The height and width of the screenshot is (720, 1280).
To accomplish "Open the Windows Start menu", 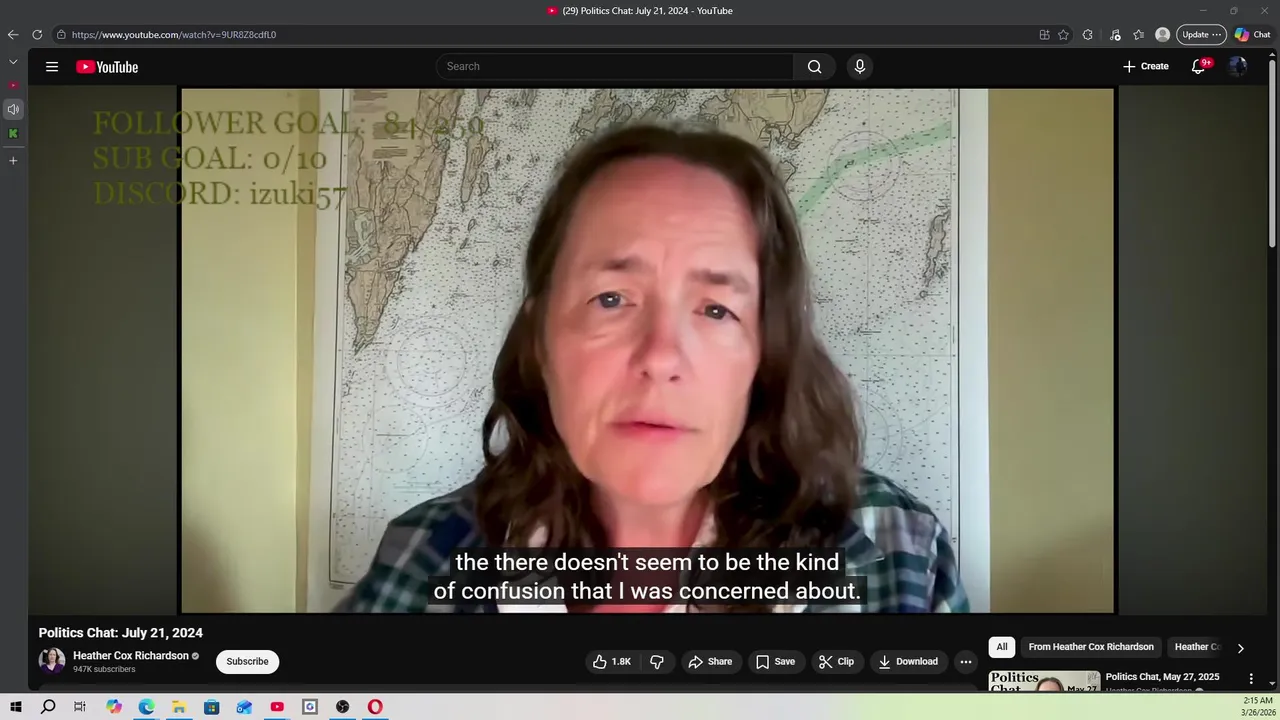I will point(16,707).
